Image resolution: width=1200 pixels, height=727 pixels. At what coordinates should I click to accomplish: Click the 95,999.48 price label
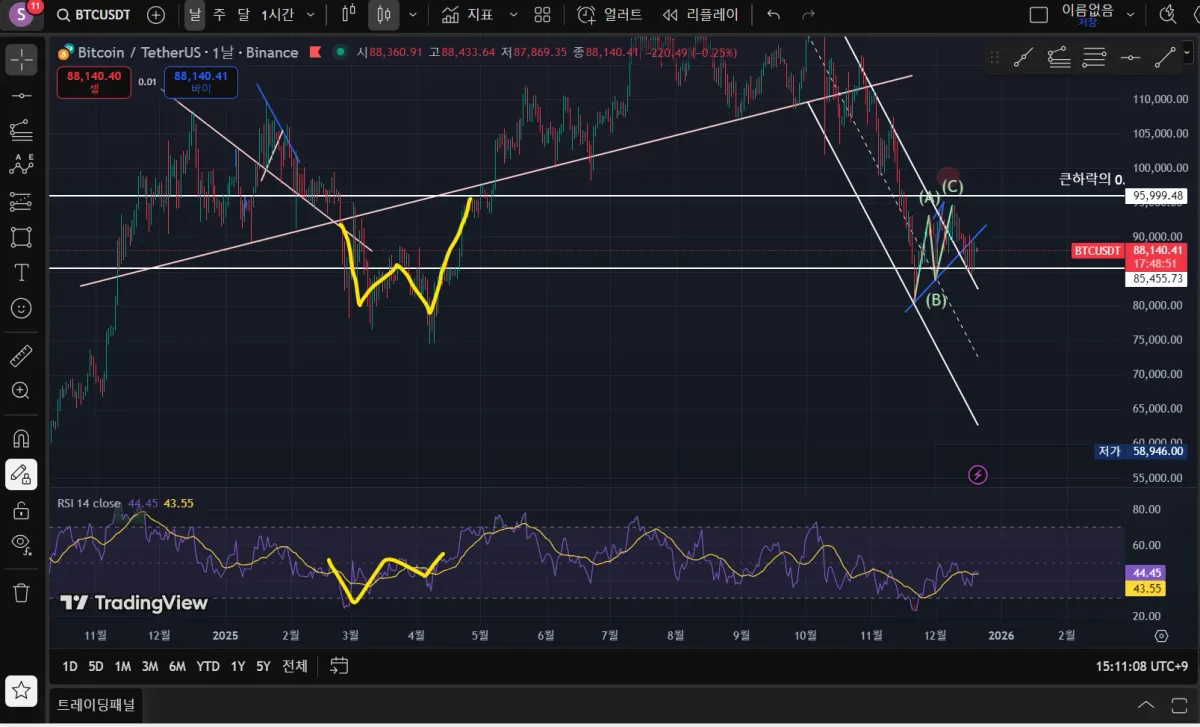click(x=1158, y=196)
